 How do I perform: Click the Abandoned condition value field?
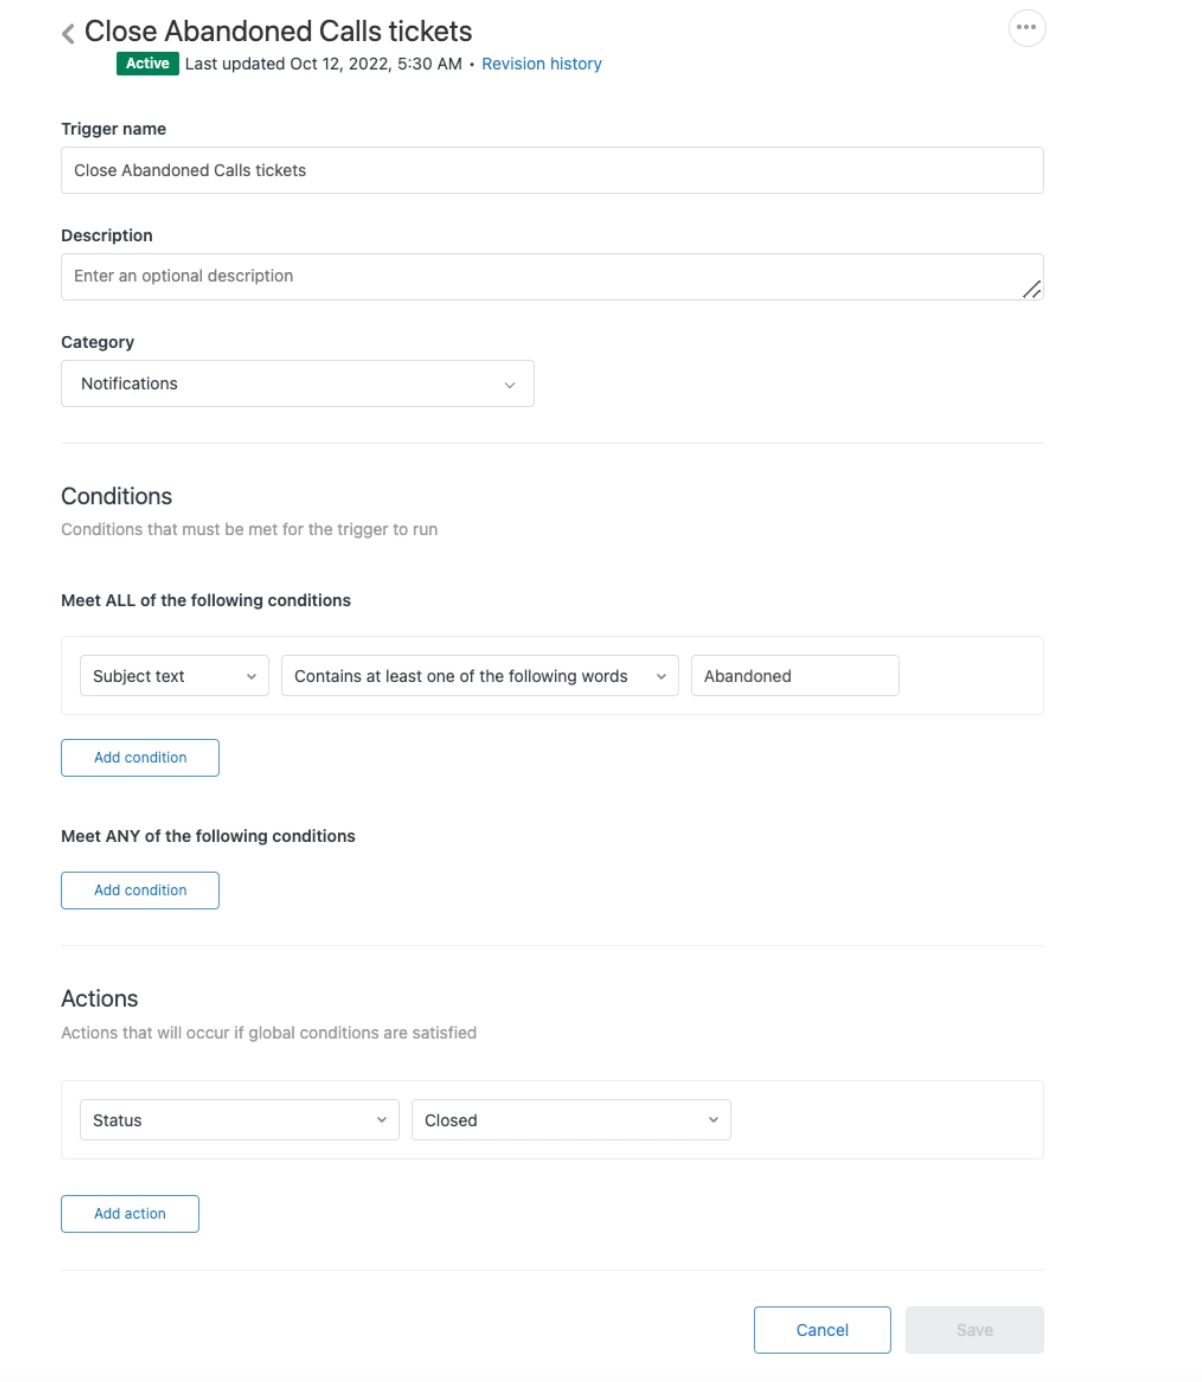click(795, 676)
